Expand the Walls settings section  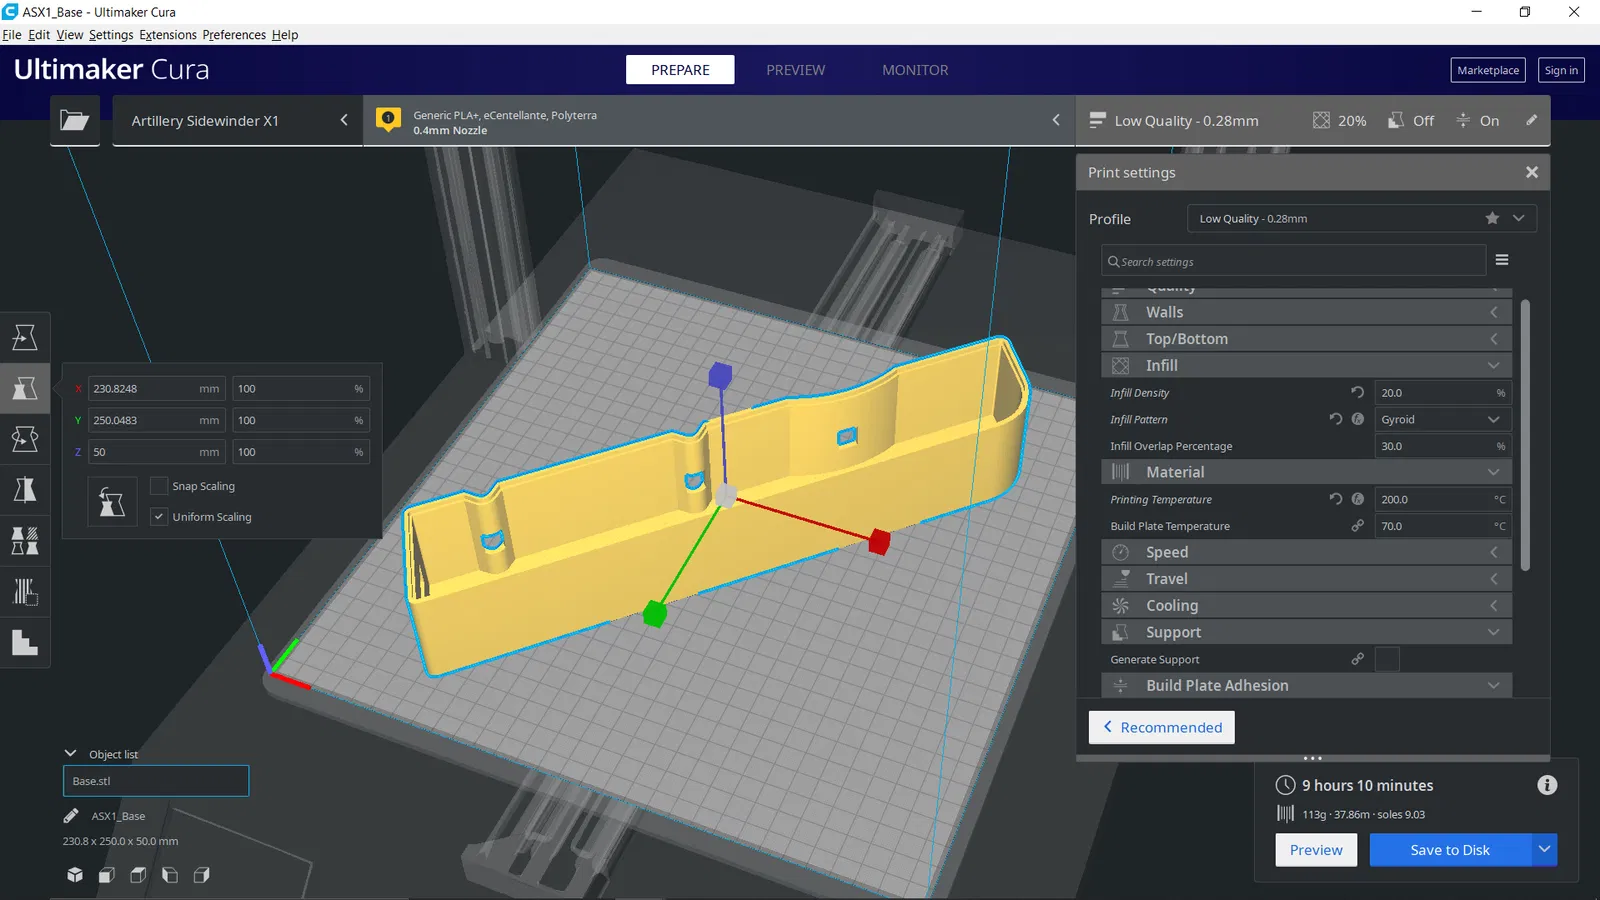coord(1306,312)
